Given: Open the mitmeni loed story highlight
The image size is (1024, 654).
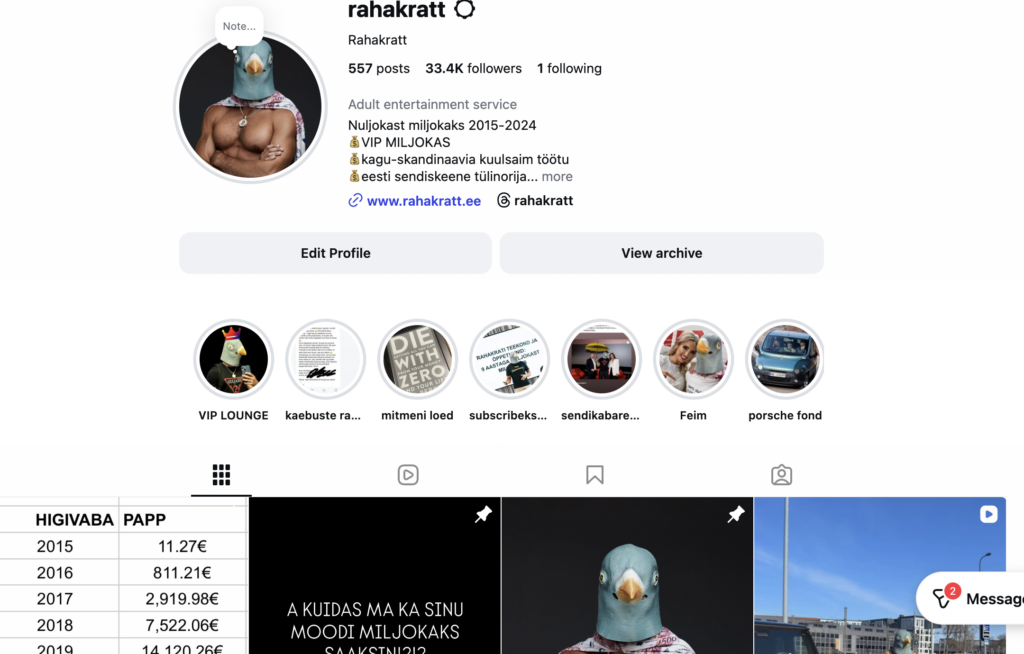Looking at the screenshot, I should 417,359.
